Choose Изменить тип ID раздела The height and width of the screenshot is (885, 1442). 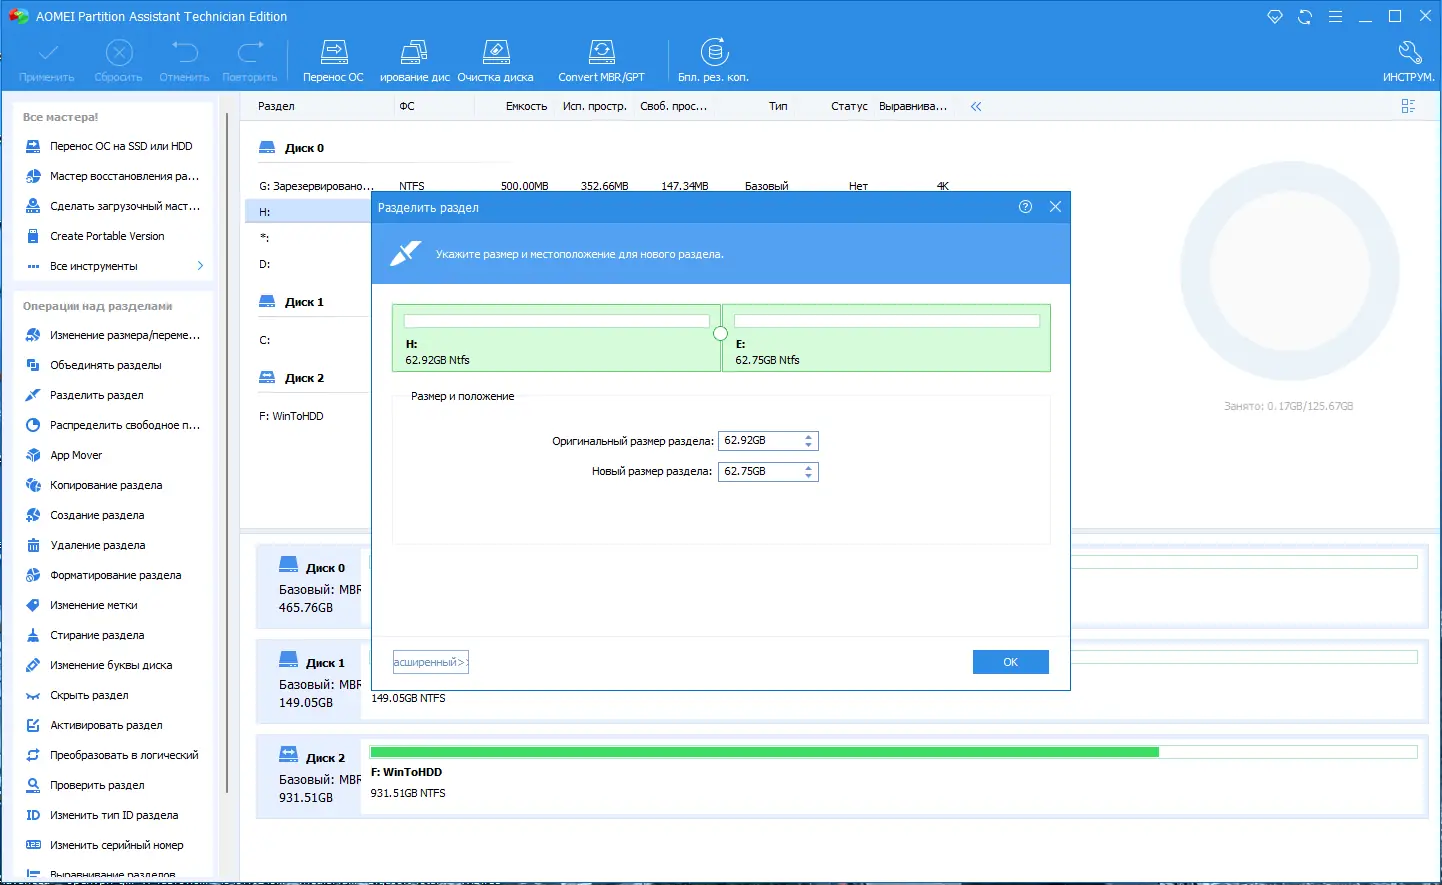tap(115, 815)
